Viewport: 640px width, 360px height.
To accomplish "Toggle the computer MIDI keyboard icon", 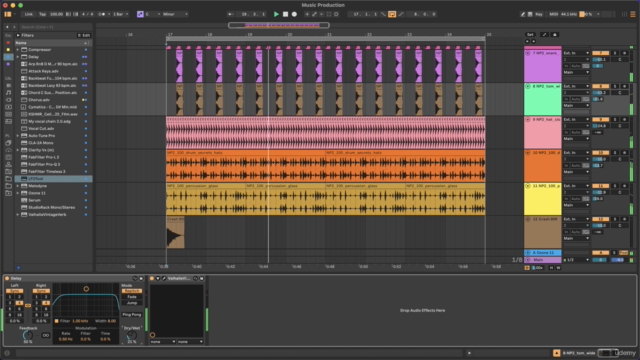I will (530, 14).
